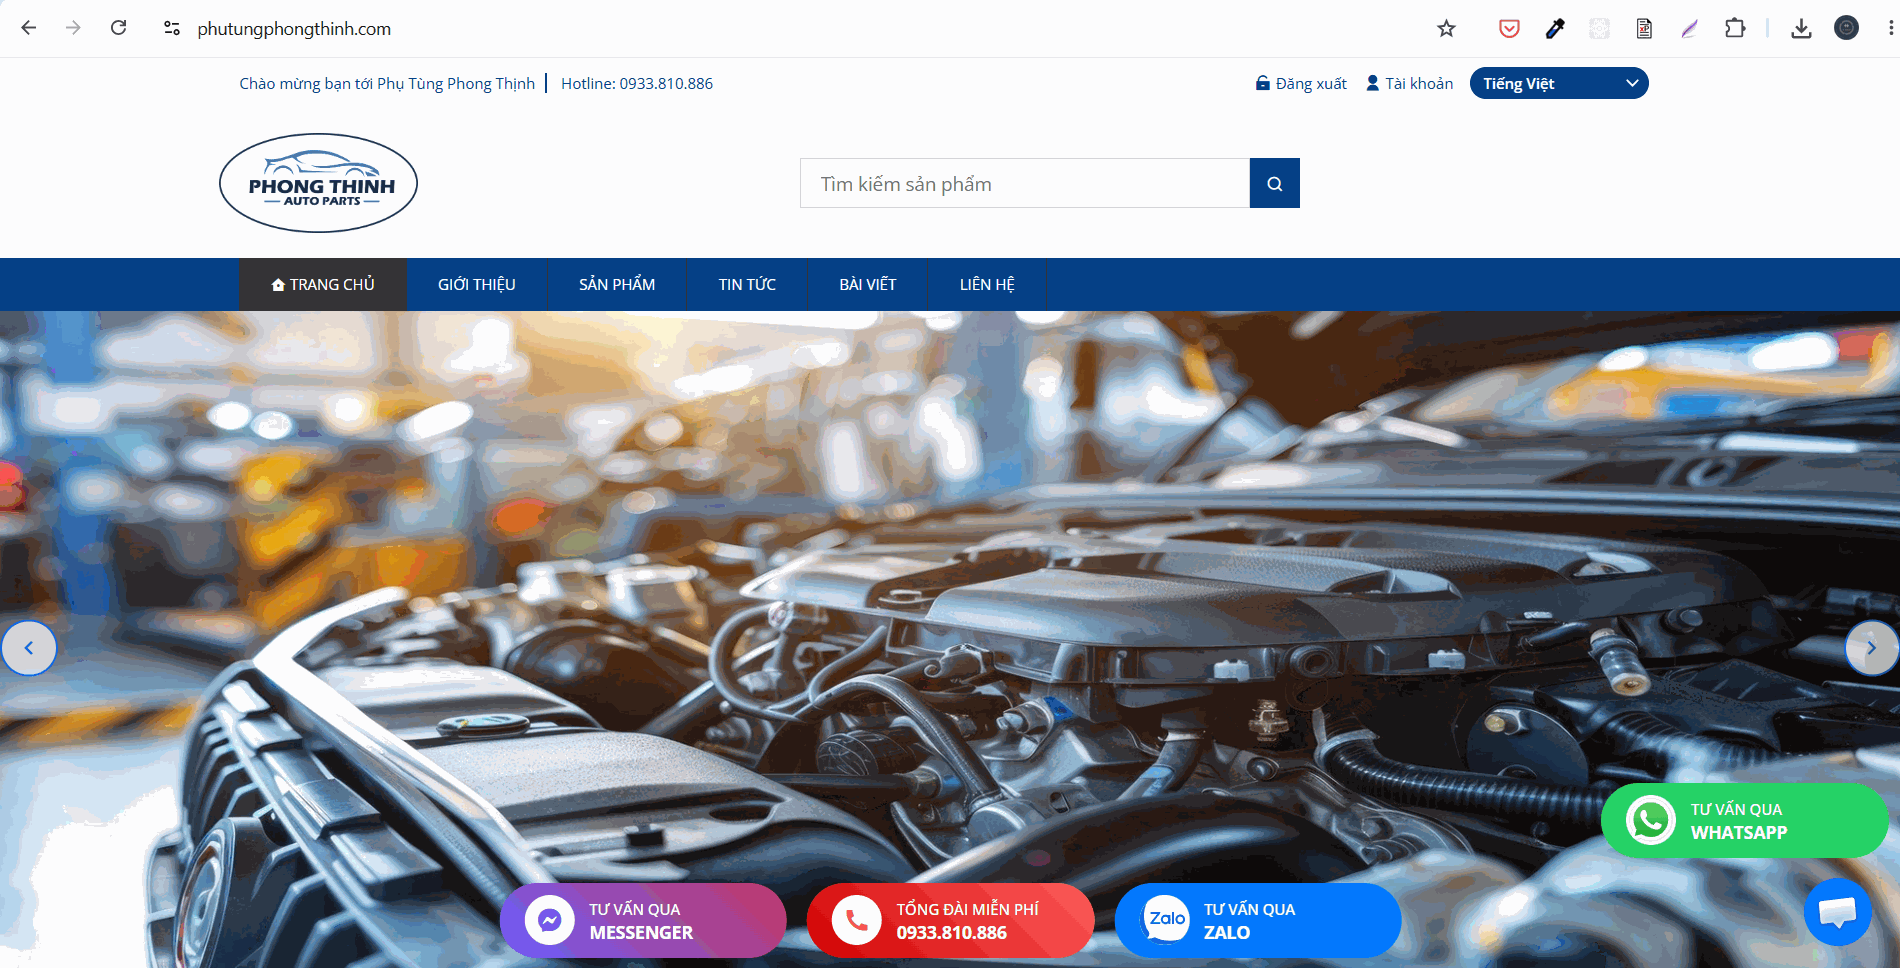Open the SẢN PHẨM menu item
Image resolution: width=1900 pixels, height=968 pixels.
[x=617, y=284]
